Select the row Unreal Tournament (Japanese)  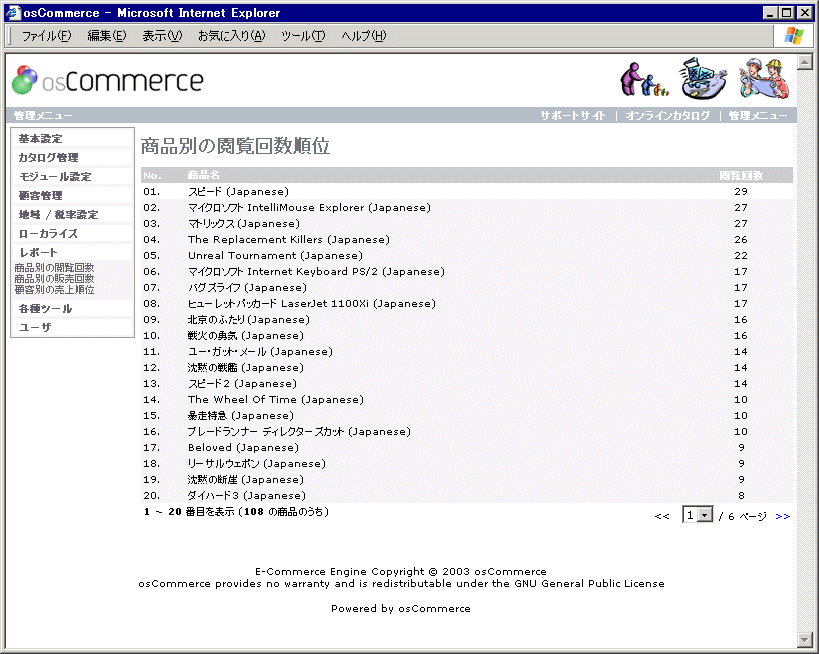coord(467,255)
